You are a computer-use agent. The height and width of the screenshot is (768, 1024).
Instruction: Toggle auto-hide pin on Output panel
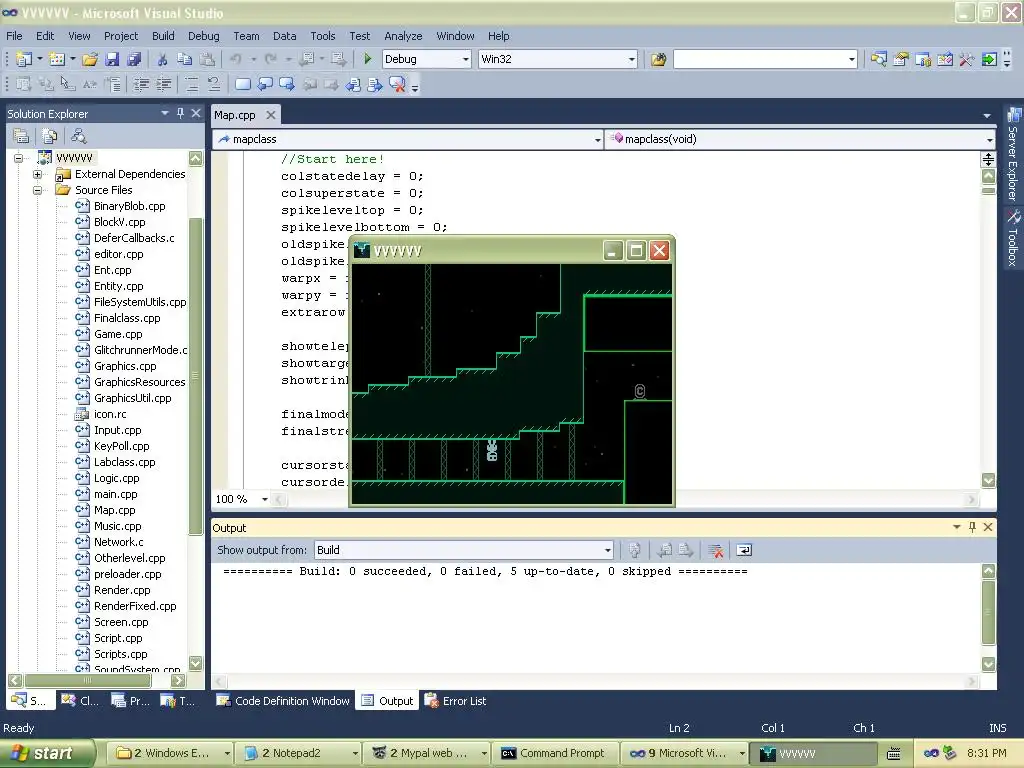pos(972,527)
